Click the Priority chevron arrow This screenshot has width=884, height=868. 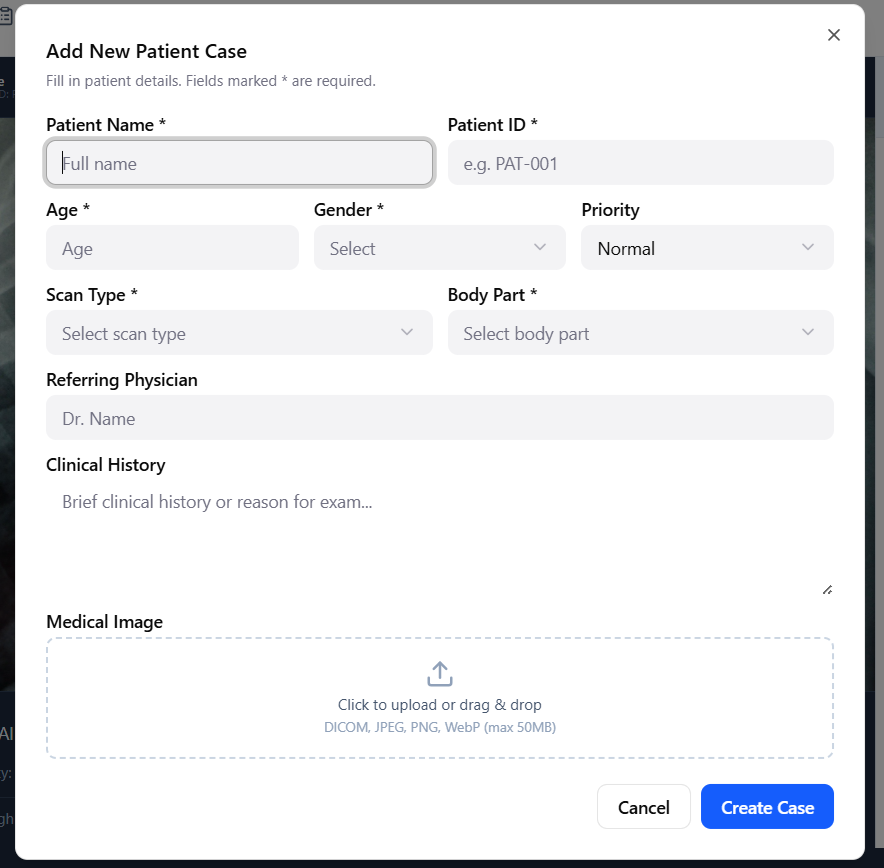[807, 247]
